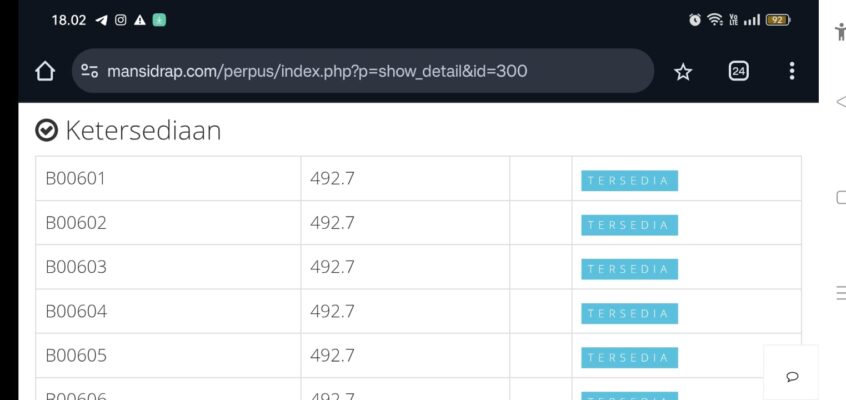Tap the accessibility figure icon on right edge

click(x=840, y=31)
